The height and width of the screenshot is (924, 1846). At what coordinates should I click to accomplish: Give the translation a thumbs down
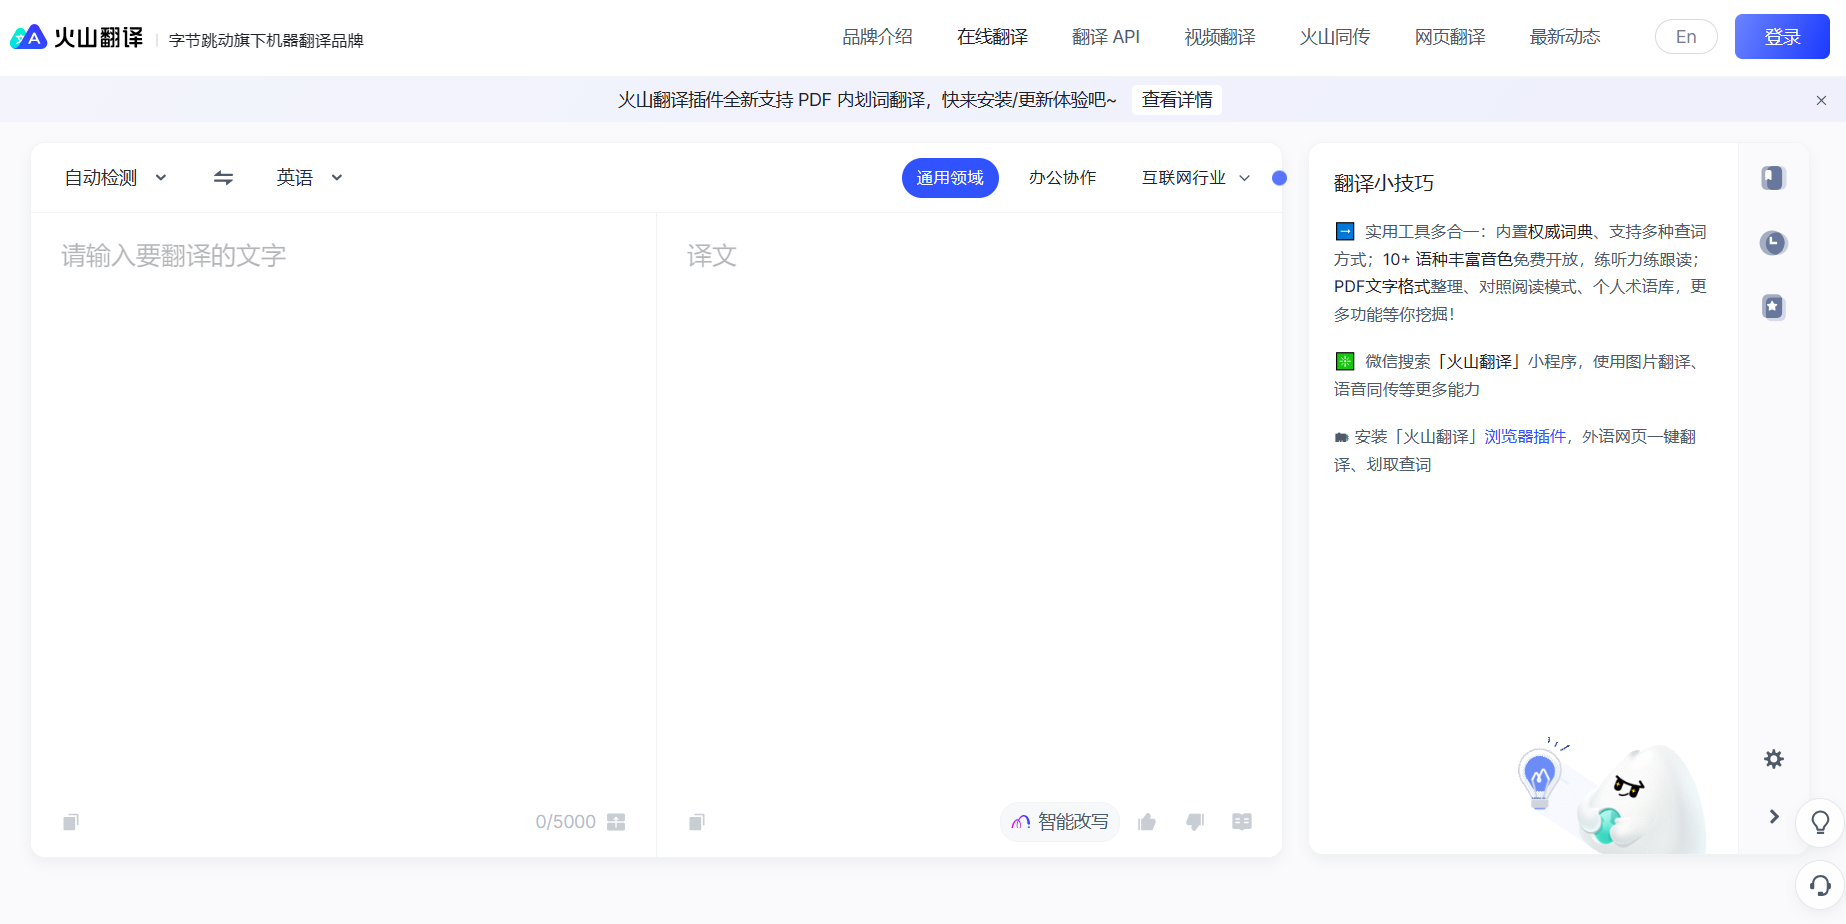1195,821
